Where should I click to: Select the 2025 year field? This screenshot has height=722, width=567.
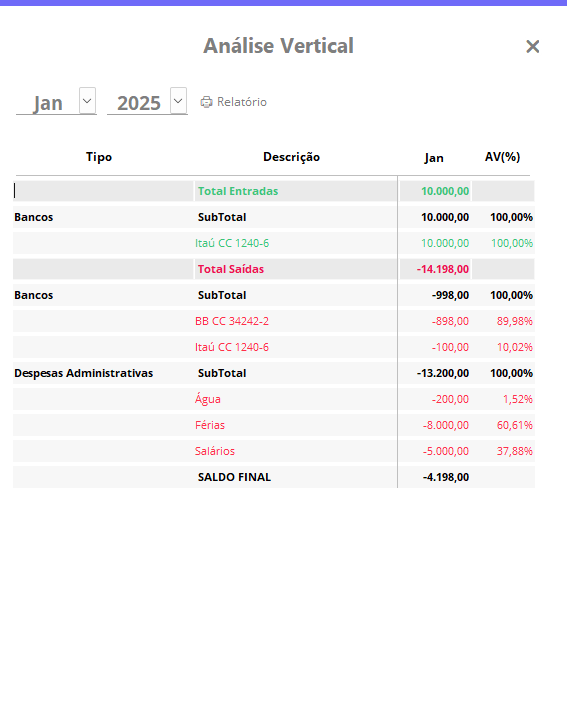139,103
